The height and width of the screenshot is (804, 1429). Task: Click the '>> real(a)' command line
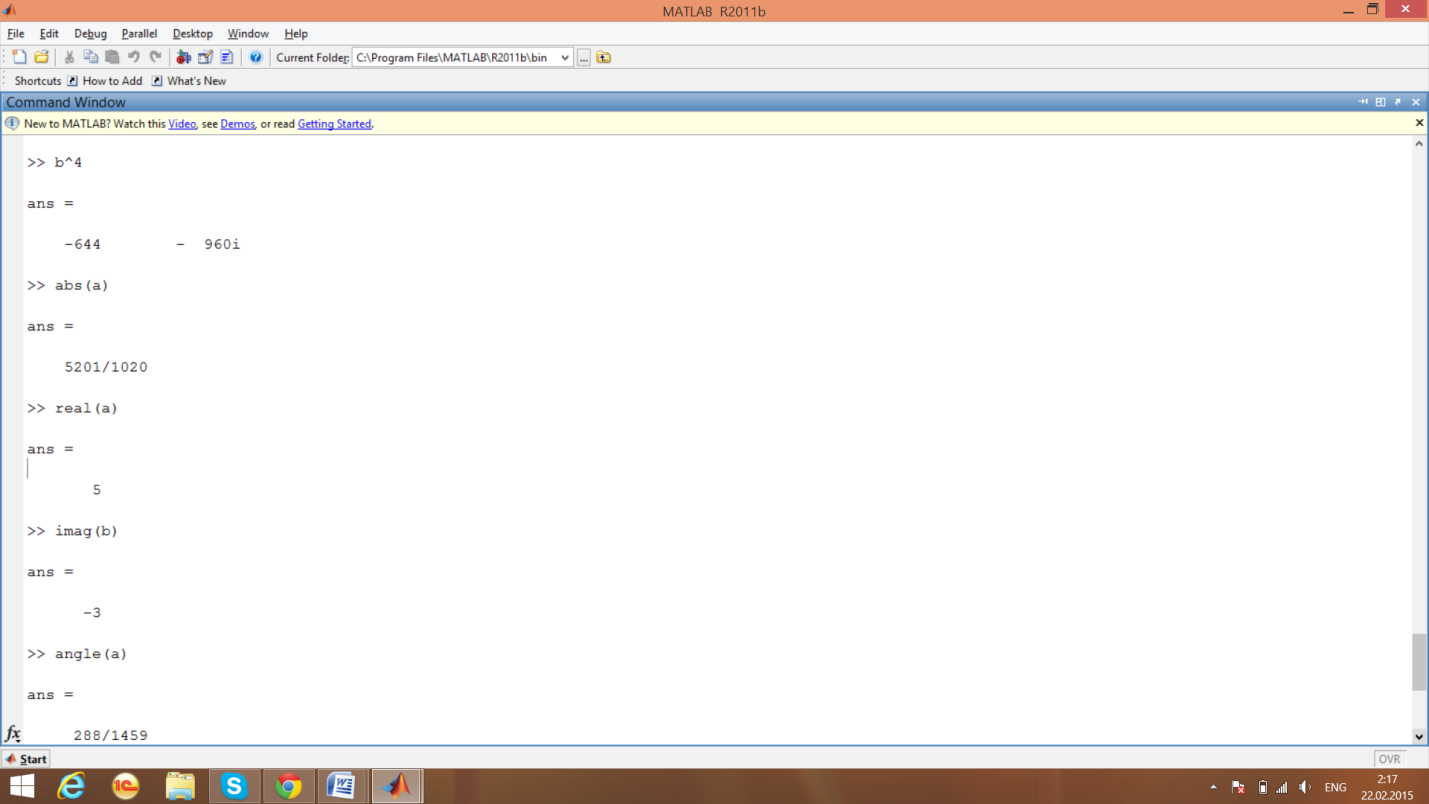pos(72,408)
